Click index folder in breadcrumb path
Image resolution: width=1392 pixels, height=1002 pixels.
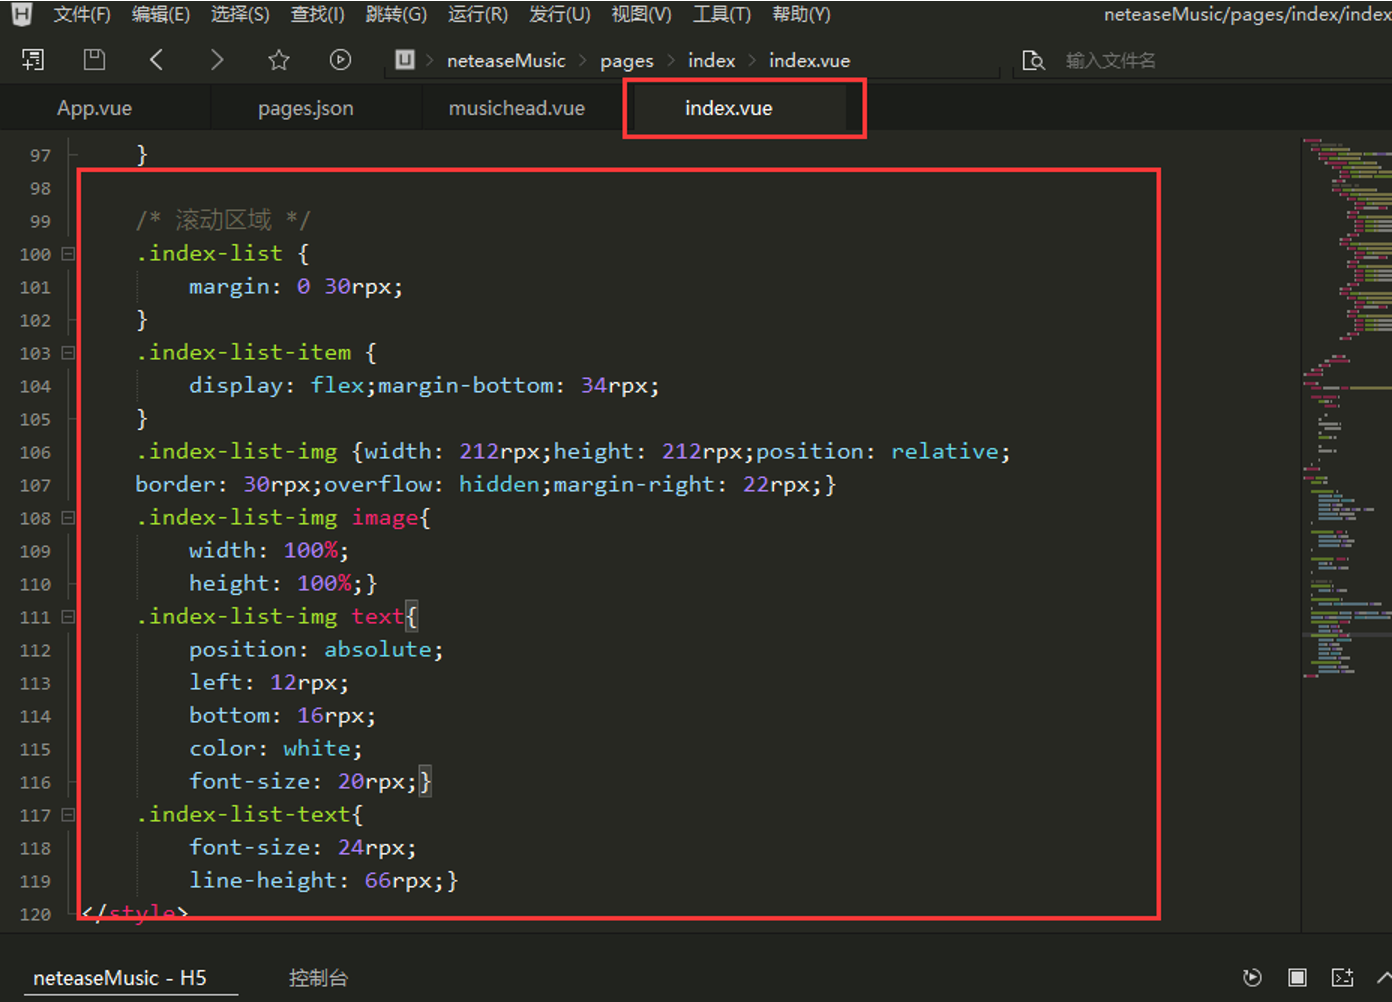click(712, 60)
